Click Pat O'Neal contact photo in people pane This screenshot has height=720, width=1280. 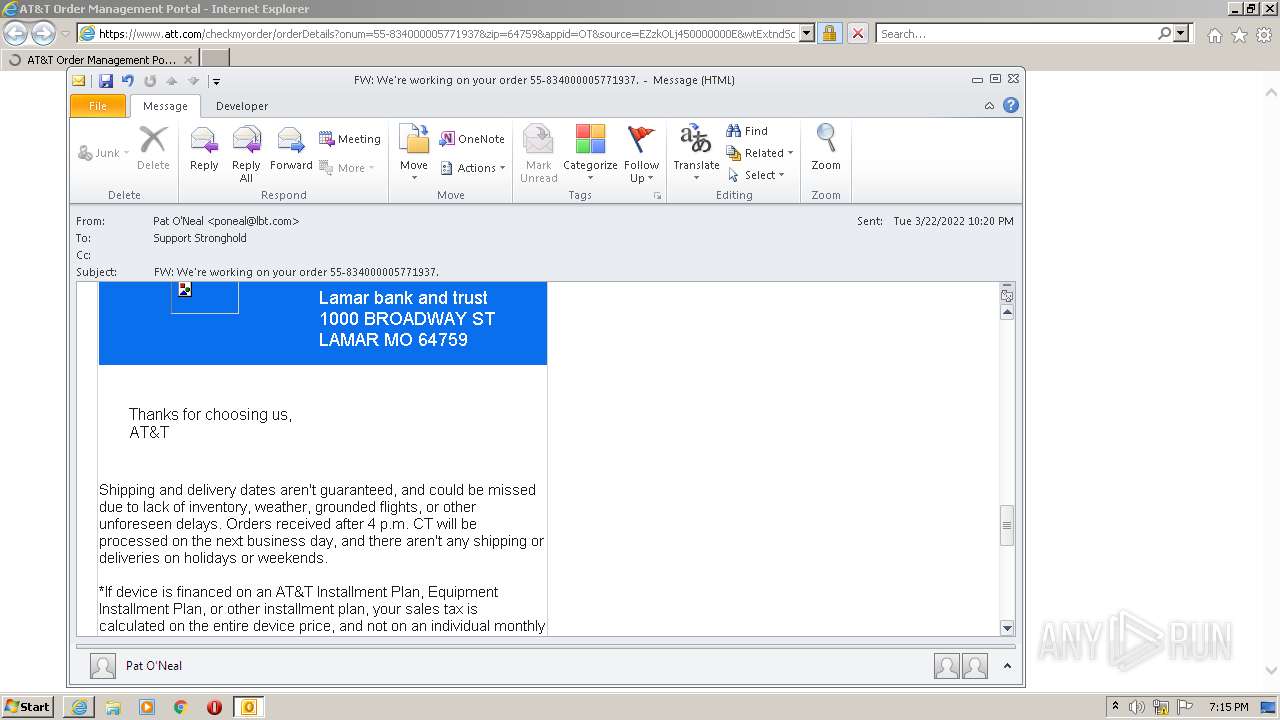click(102, 666)
